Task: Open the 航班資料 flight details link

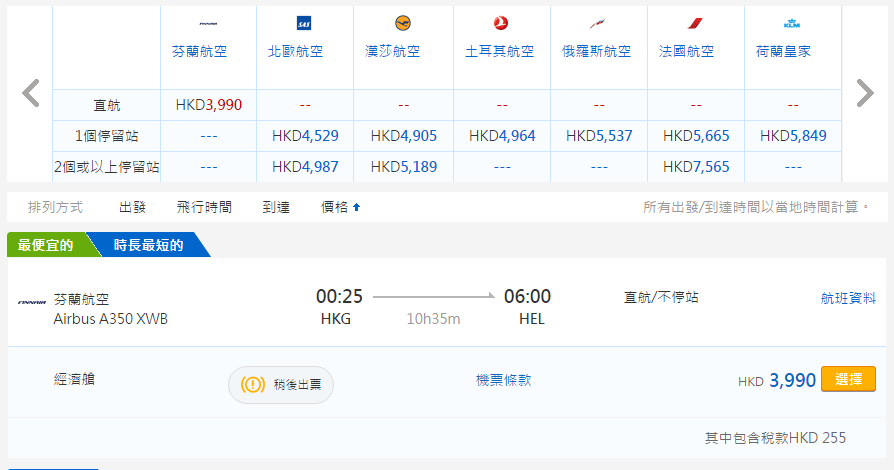Action: 848,298
